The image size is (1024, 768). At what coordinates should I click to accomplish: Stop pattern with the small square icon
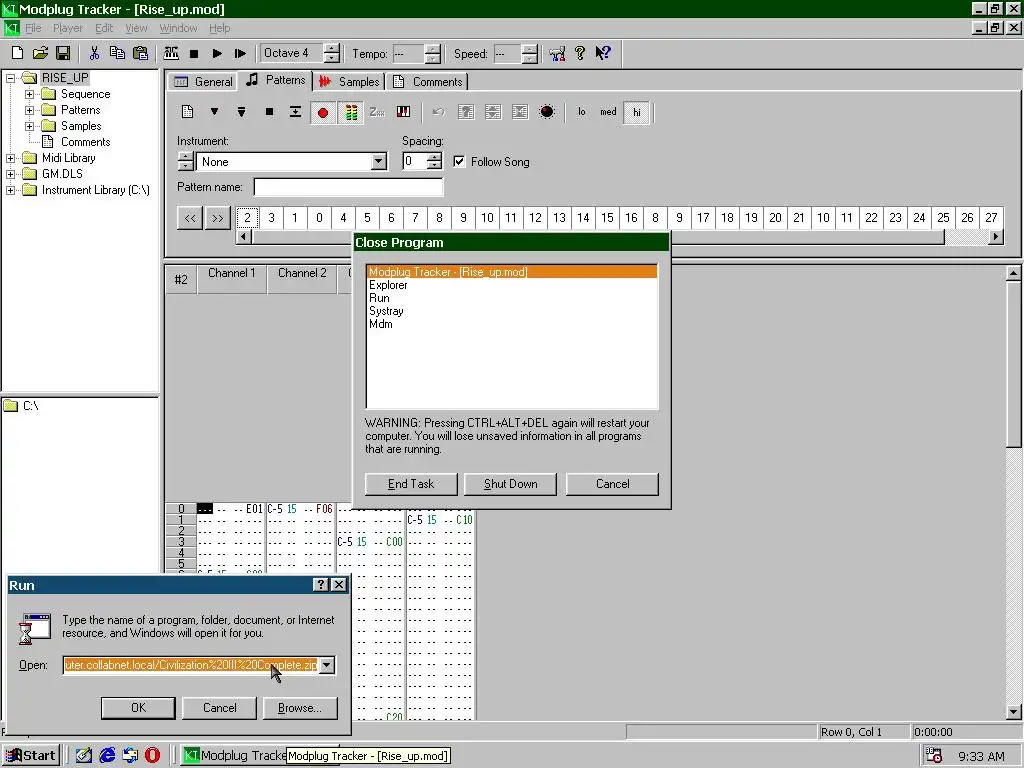[269, 112]
